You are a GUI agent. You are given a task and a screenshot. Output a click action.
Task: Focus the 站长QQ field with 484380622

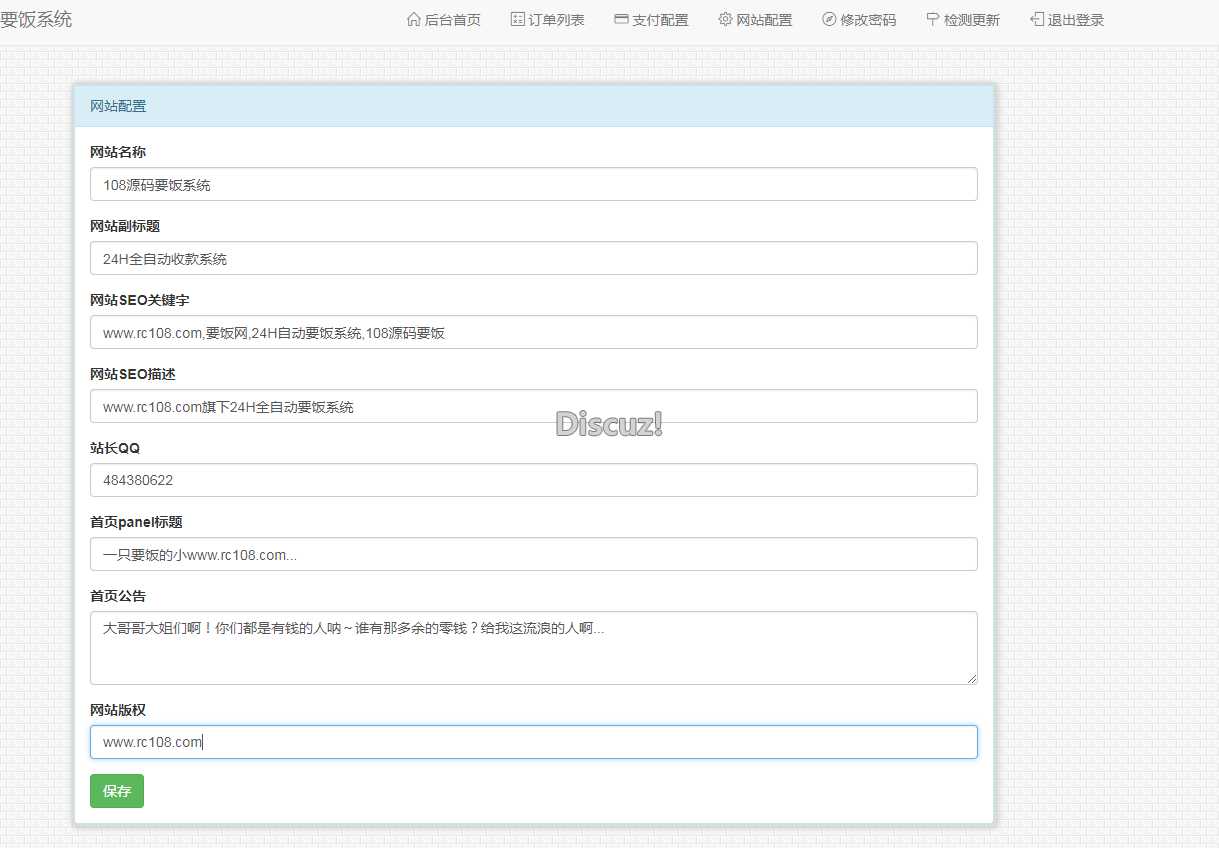click(533, 480)
